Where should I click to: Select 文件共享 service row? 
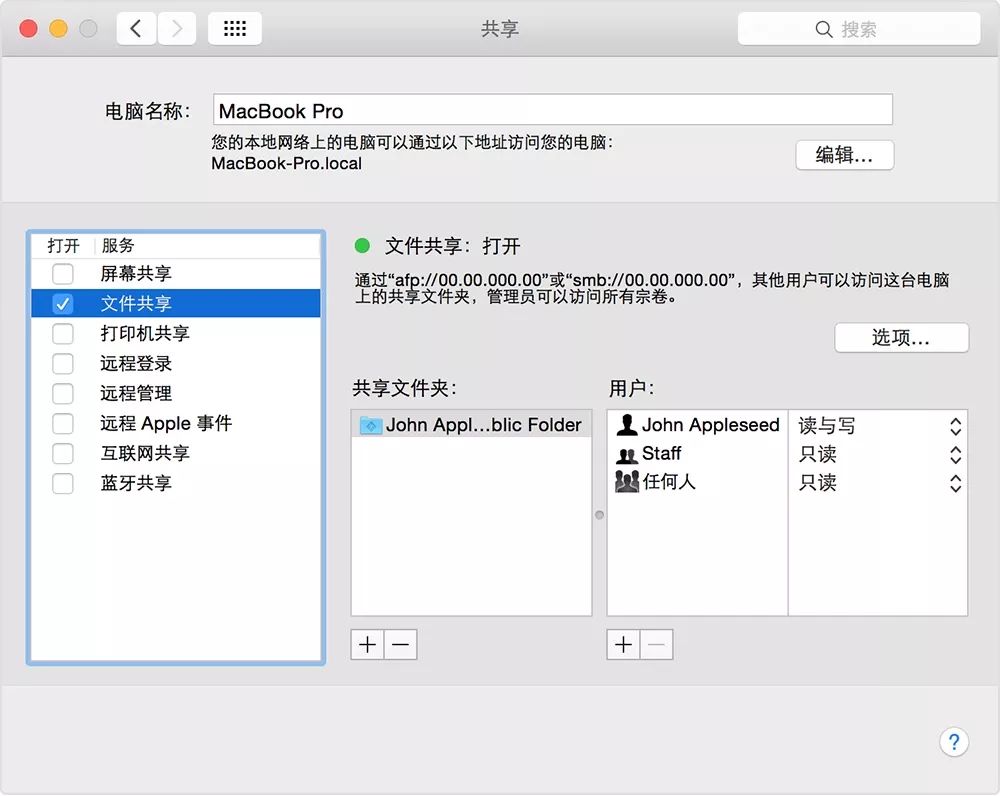[176, 304]
